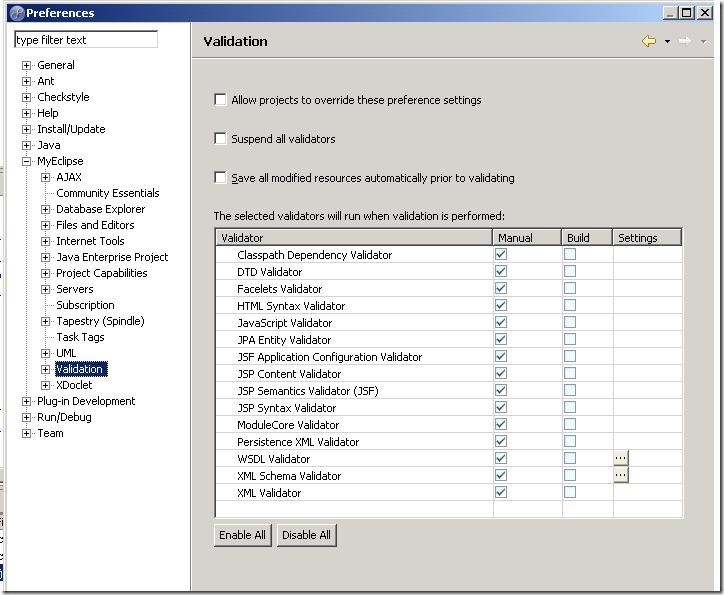The height and width of the screenshot is (595, 724).
Task: Toggle Save all modified resources automatically checkbox
Action: tap(220, 178)
